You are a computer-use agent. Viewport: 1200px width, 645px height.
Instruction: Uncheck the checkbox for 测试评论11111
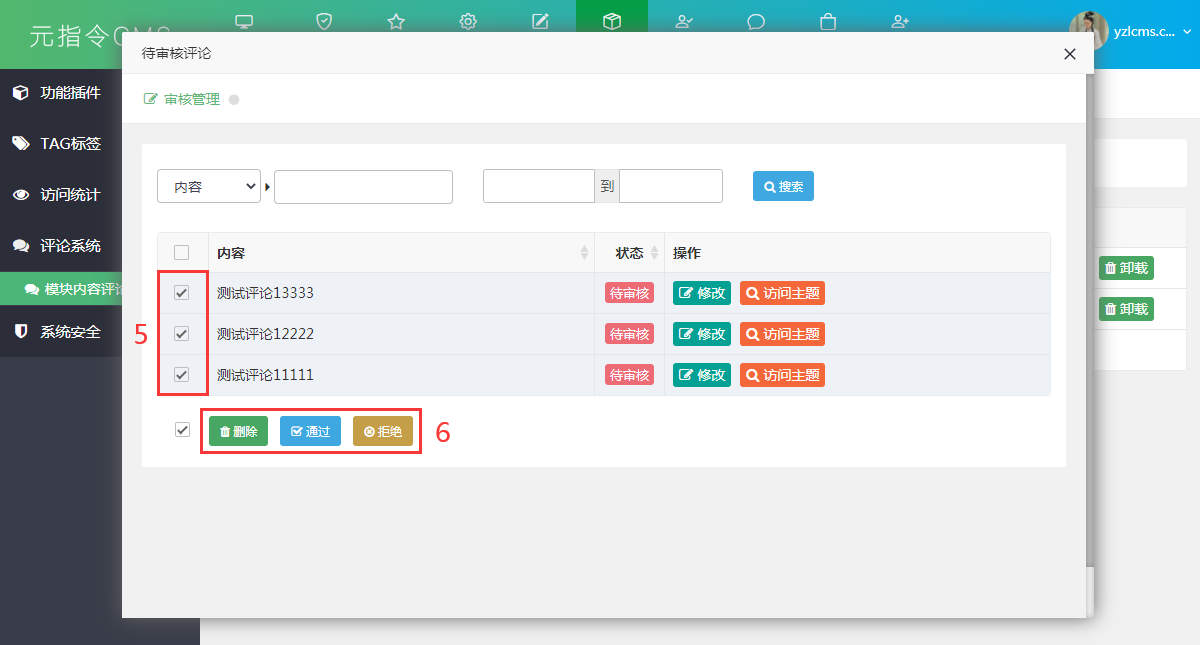pos(182,375)
